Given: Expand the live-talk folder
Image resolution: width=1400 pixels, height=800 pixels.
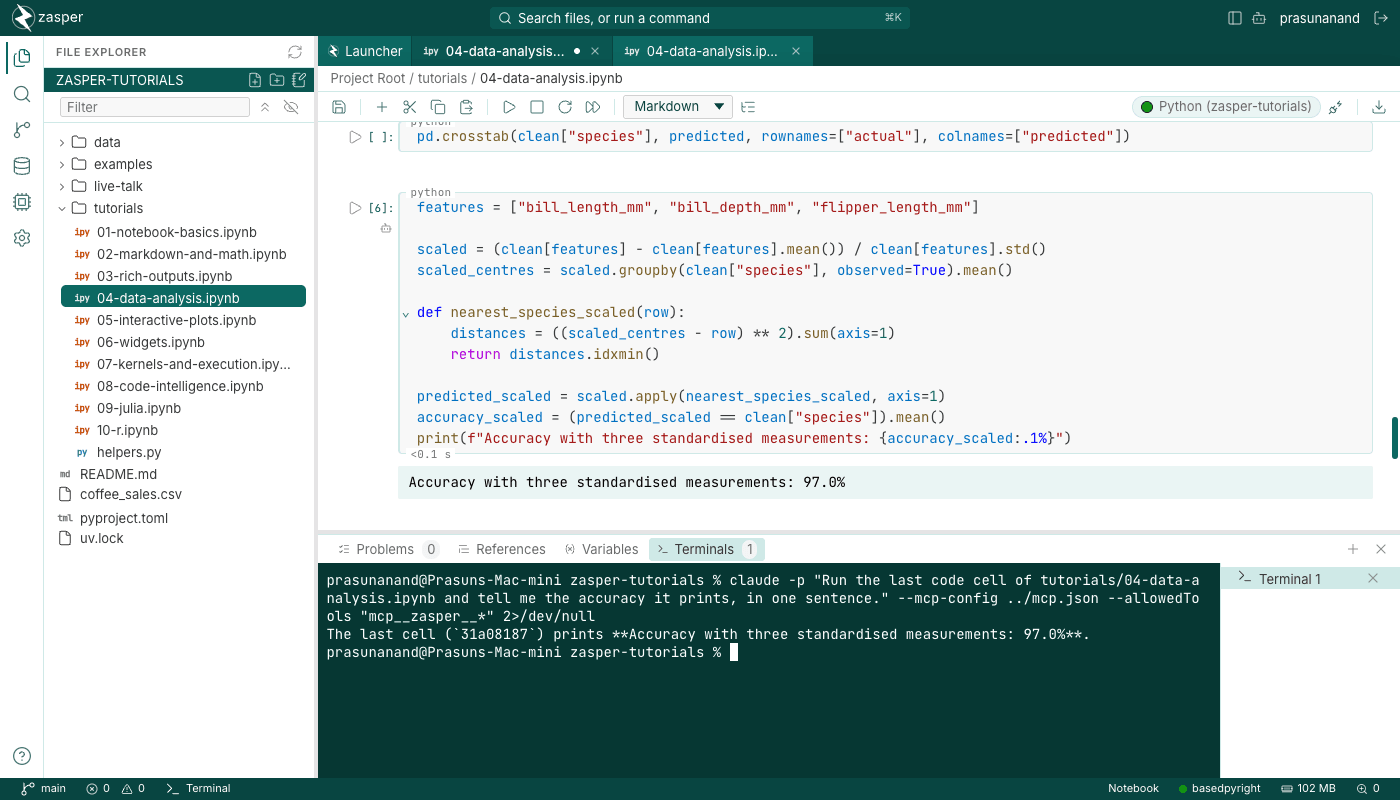Looking at the screenshot, I should point(62,186).
